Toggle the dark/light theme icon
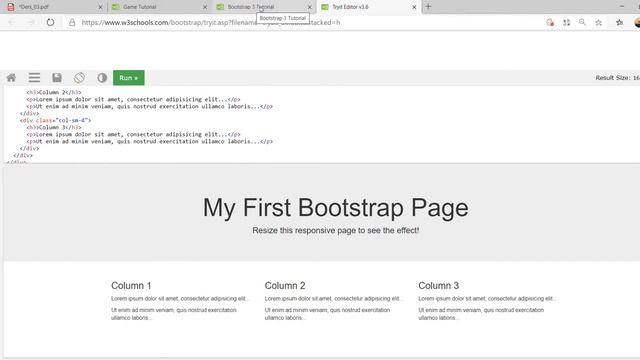 coord(102,78)
